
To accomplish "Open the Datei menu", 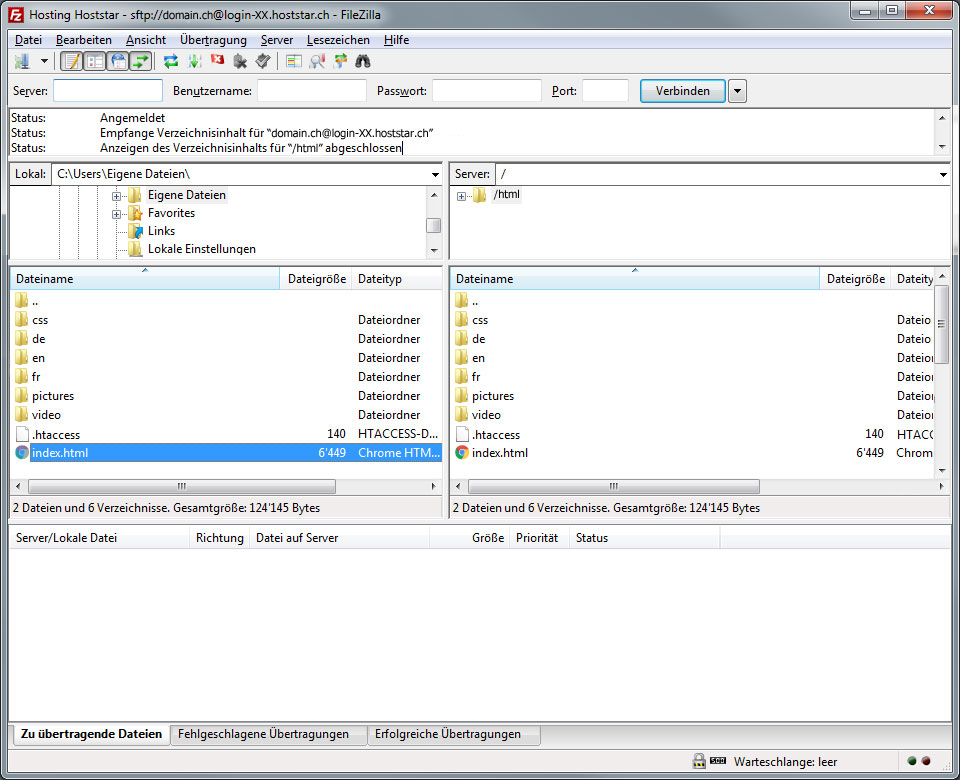I will (x=28, y=40).
